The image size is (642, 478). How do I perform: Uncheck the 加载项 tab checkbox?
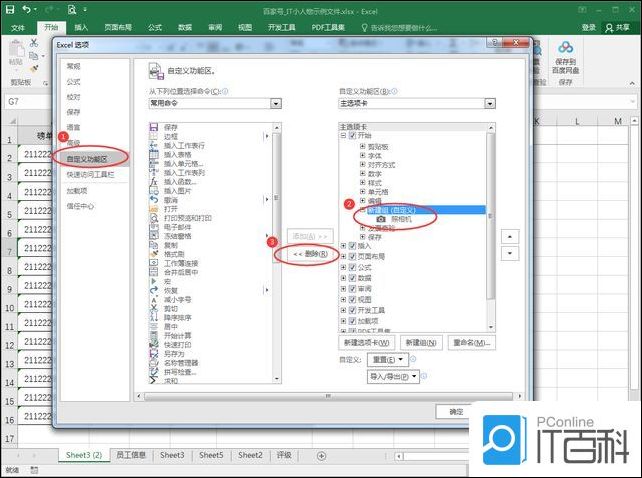[x=352, y=321]
